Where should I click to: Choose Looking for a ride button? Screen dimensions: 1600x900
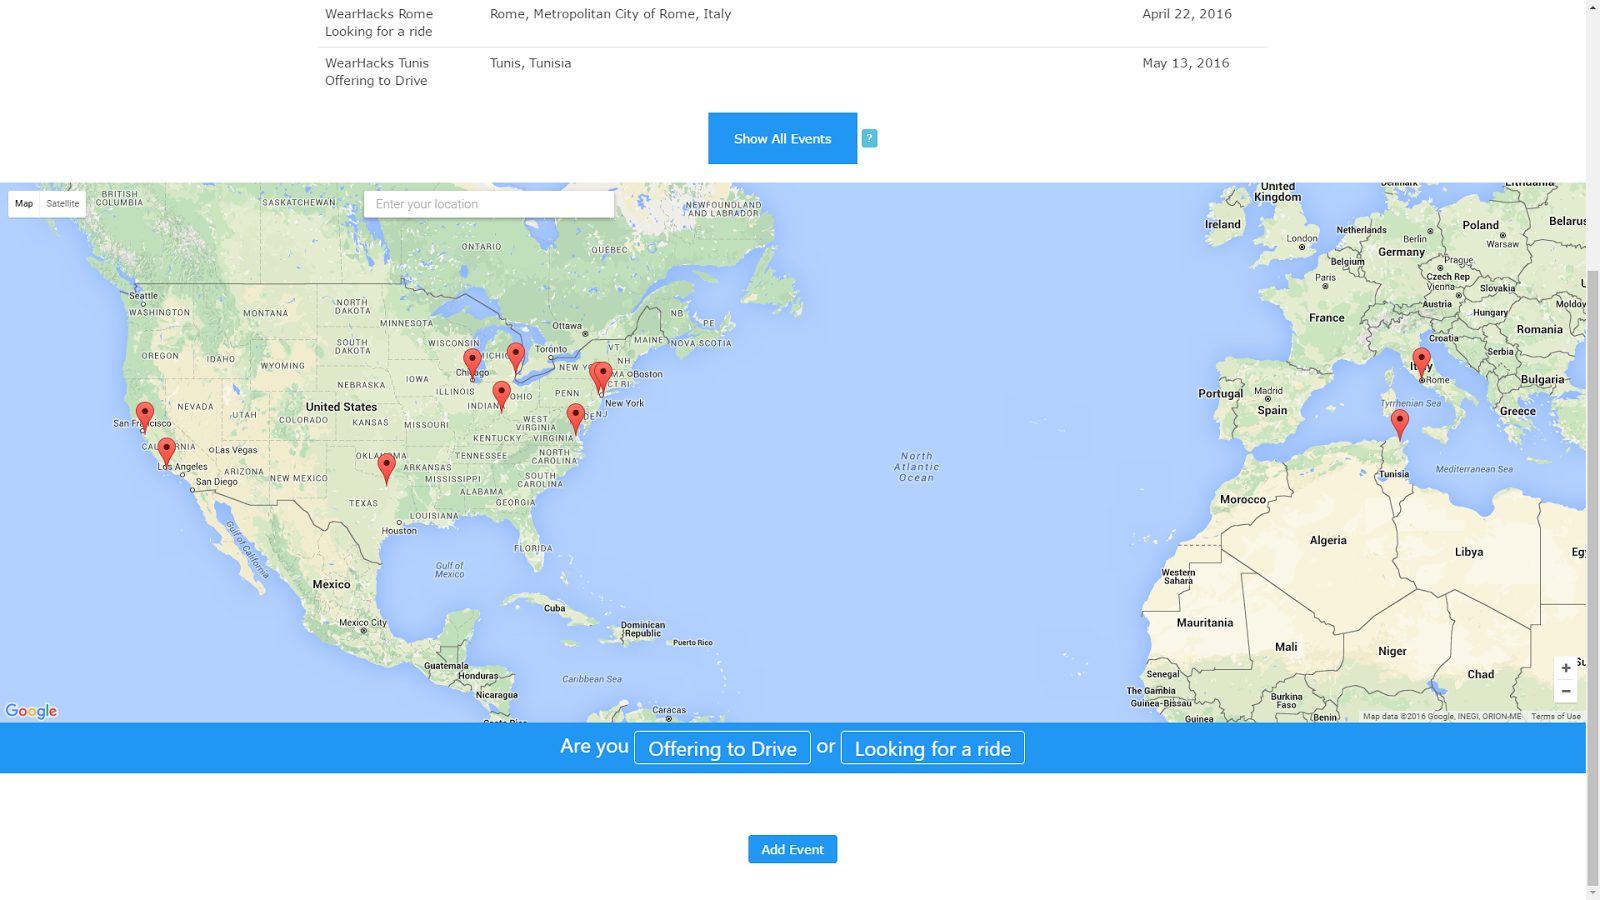click(x=932, y=748)
